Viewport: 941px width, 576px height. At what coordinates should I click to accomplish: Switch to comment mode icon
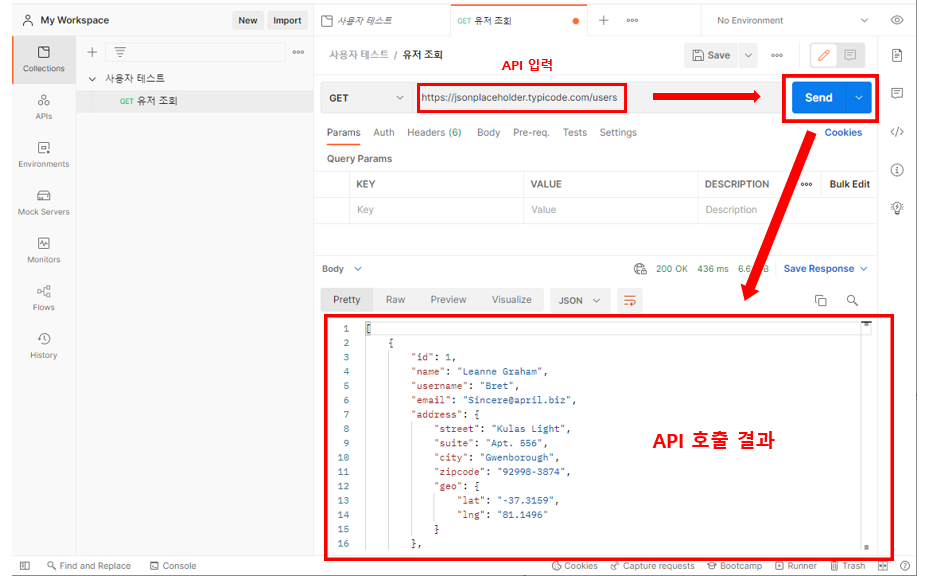pos(850,55)
